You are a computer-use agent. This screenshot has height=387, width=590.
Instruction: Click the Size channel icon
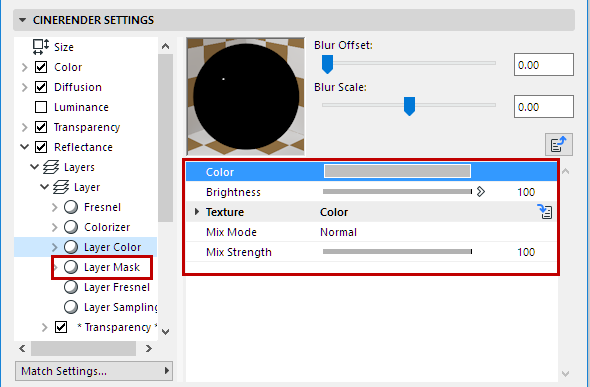pos(41,47)
